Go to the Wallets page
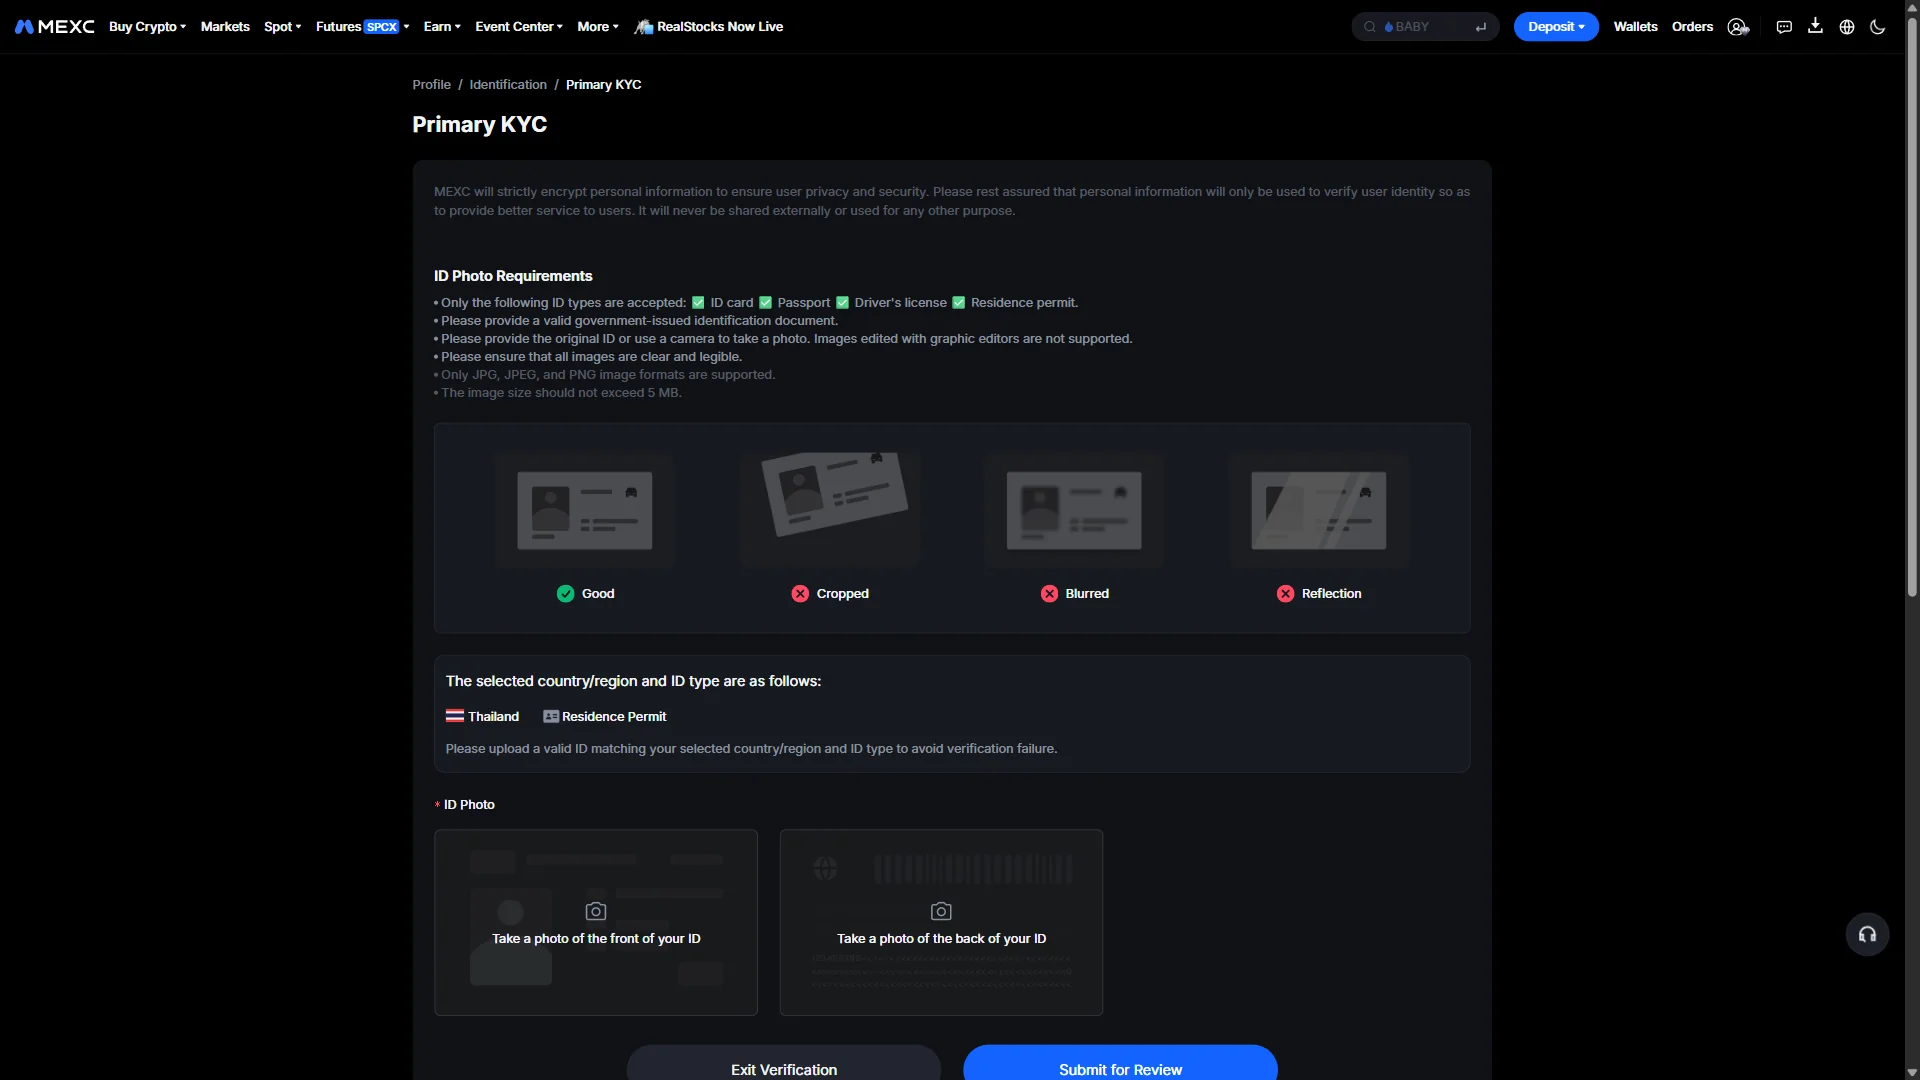The height and width of the screenshot is (1080, 1920). pos(1635,27)
